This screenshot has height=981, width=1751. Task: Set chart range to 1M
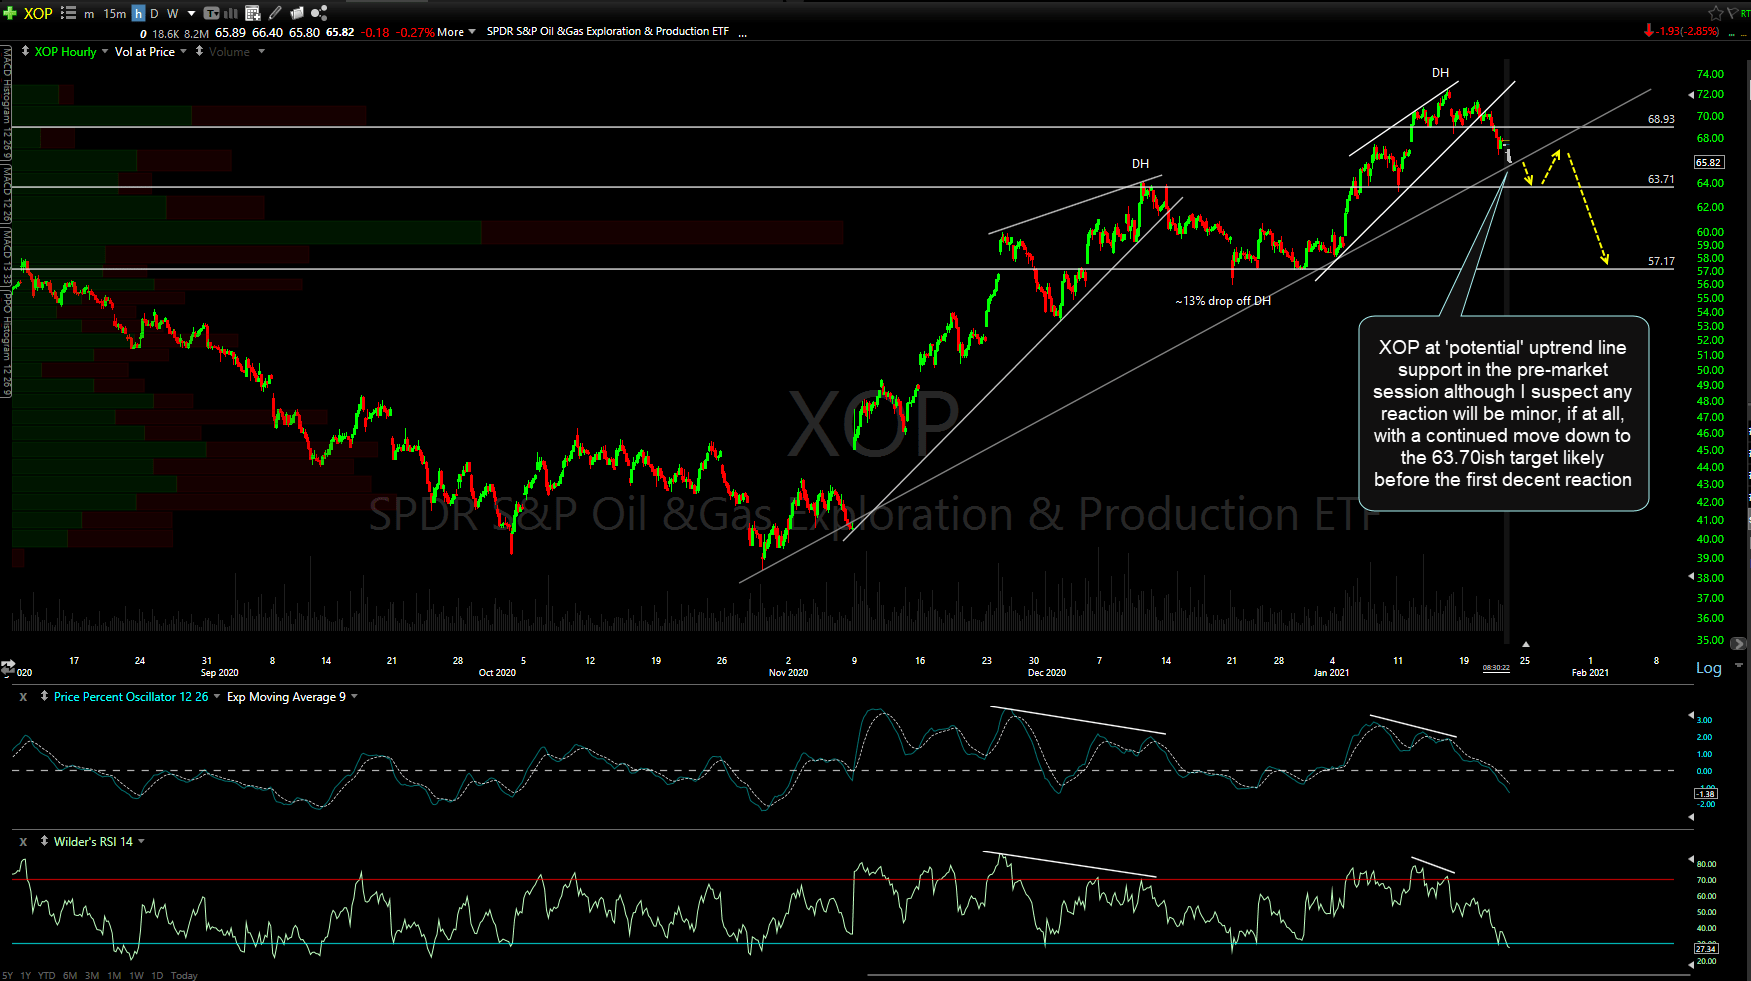(114, 975)
